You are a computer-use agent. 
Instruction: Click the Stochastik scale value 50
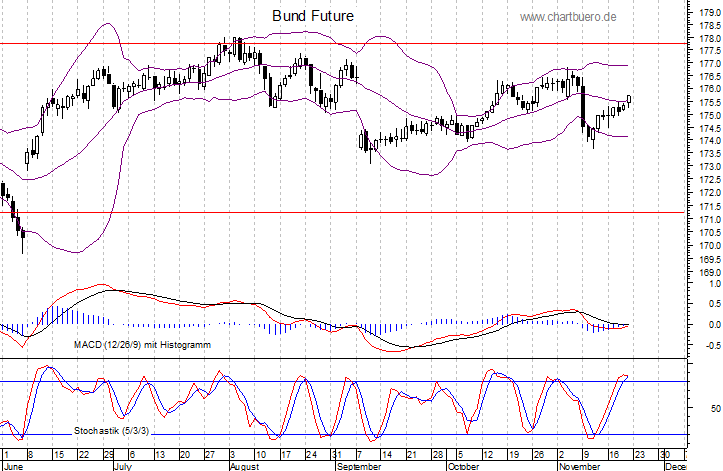716,409
